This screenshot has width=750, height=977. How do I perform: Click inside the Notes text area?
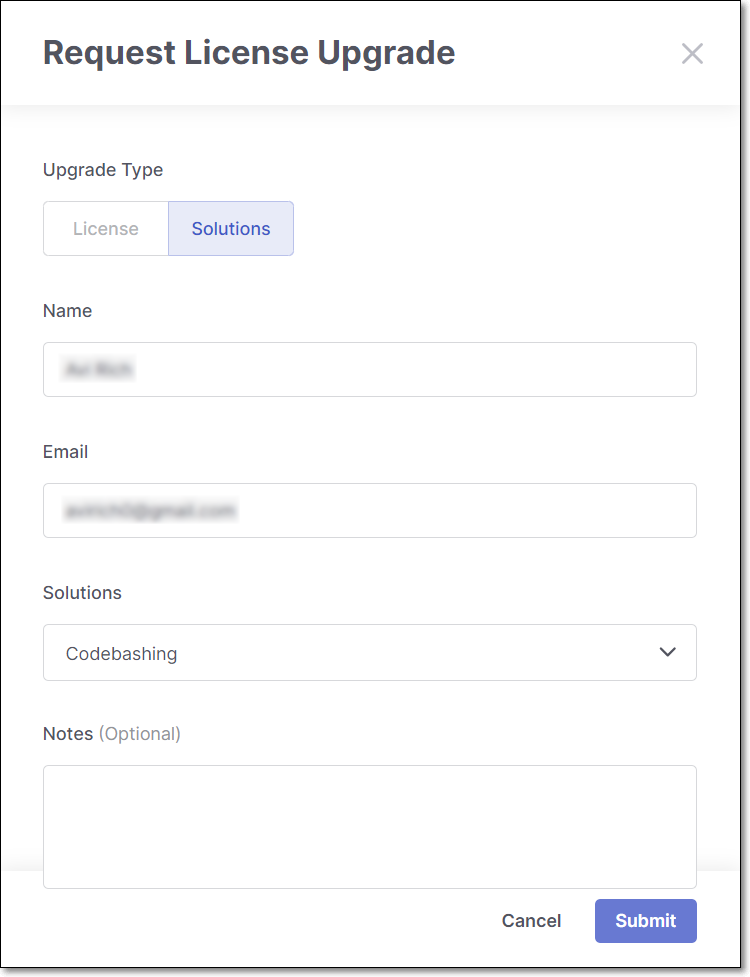[x=370, y=826]
